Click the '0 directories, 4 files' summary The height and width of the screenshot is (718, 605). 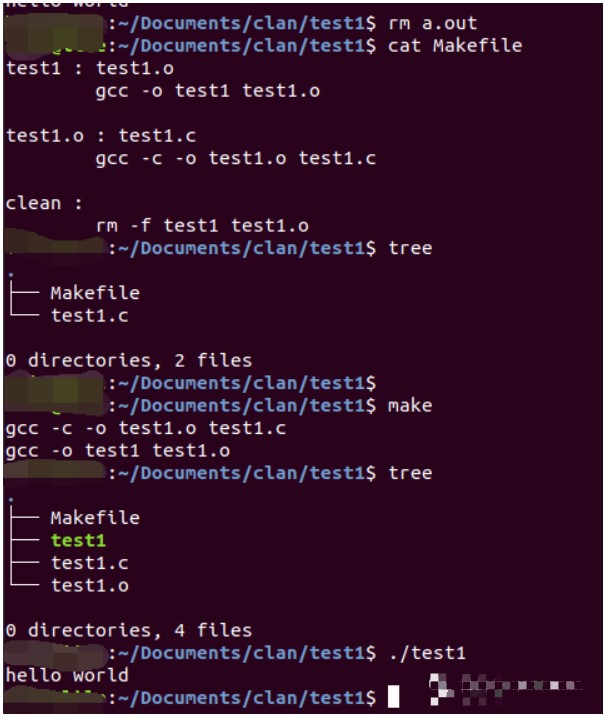pos(129,630)
